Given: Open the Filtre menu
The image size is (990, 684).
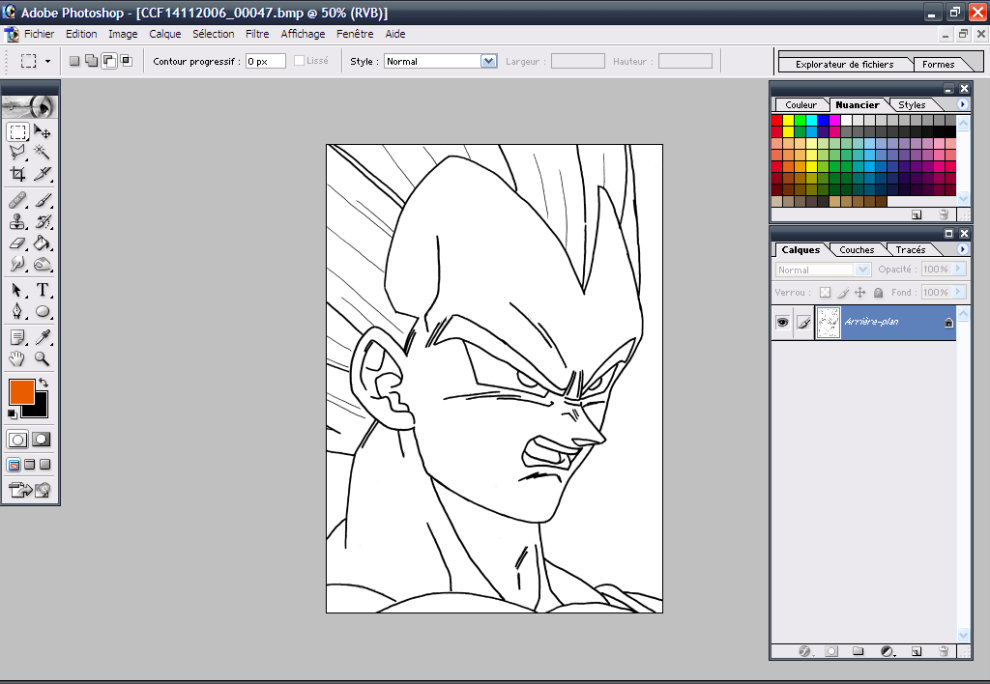Looking at the screenshot, I should 257,34.
